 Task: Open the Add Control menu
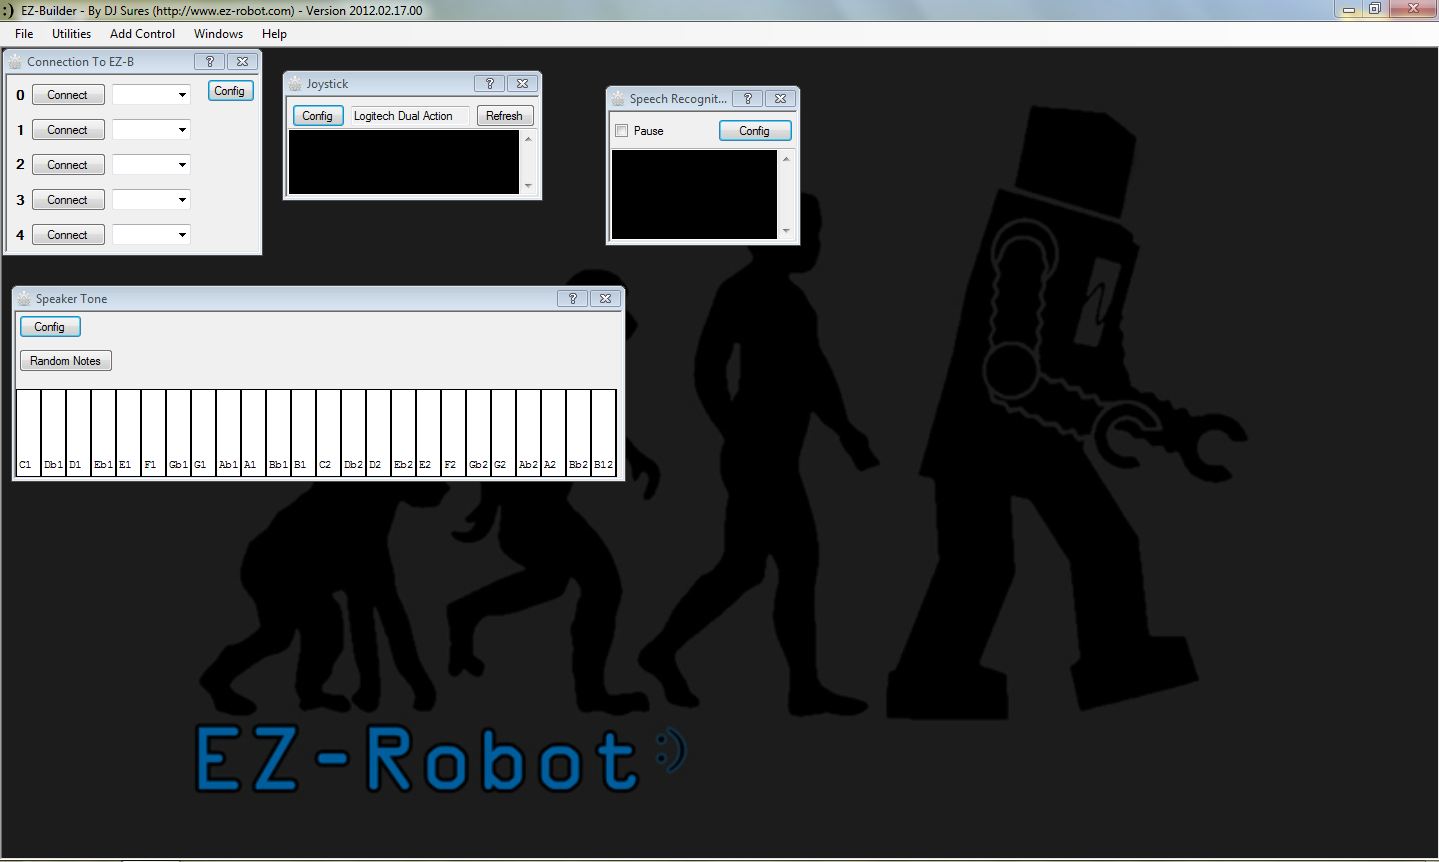pyautogui.click(x=143, y=34)
